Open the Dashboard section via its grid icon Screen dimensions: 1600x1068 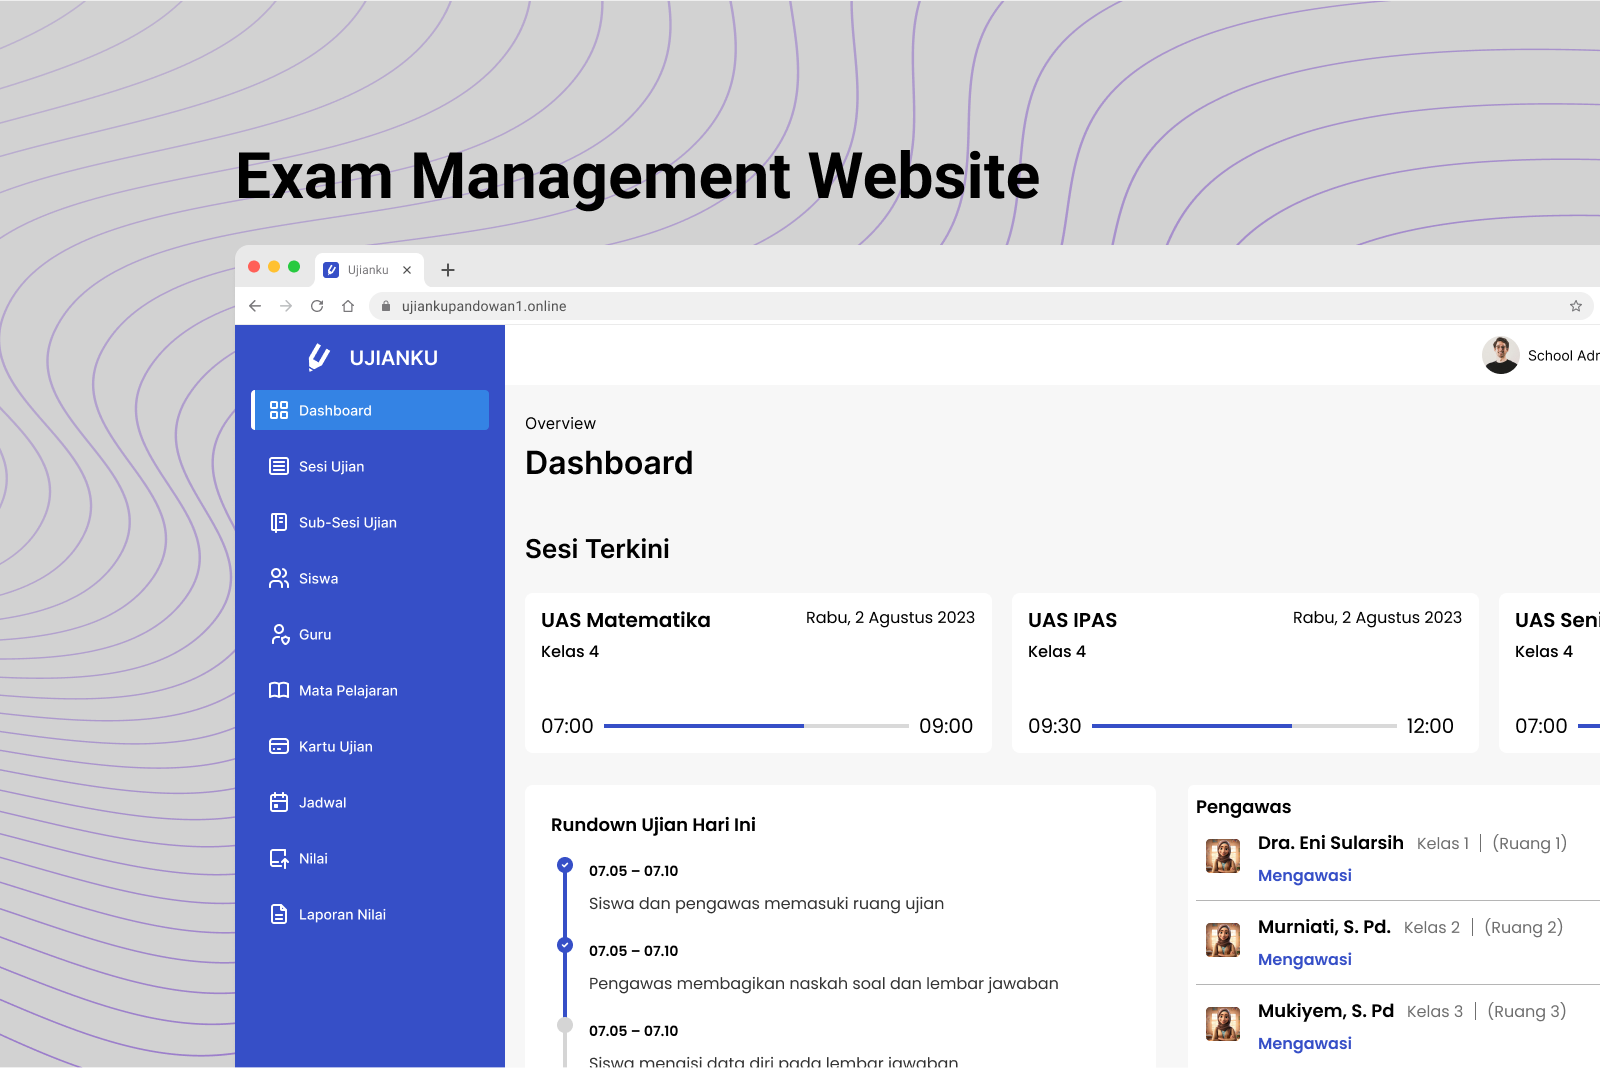click(277, 410)
